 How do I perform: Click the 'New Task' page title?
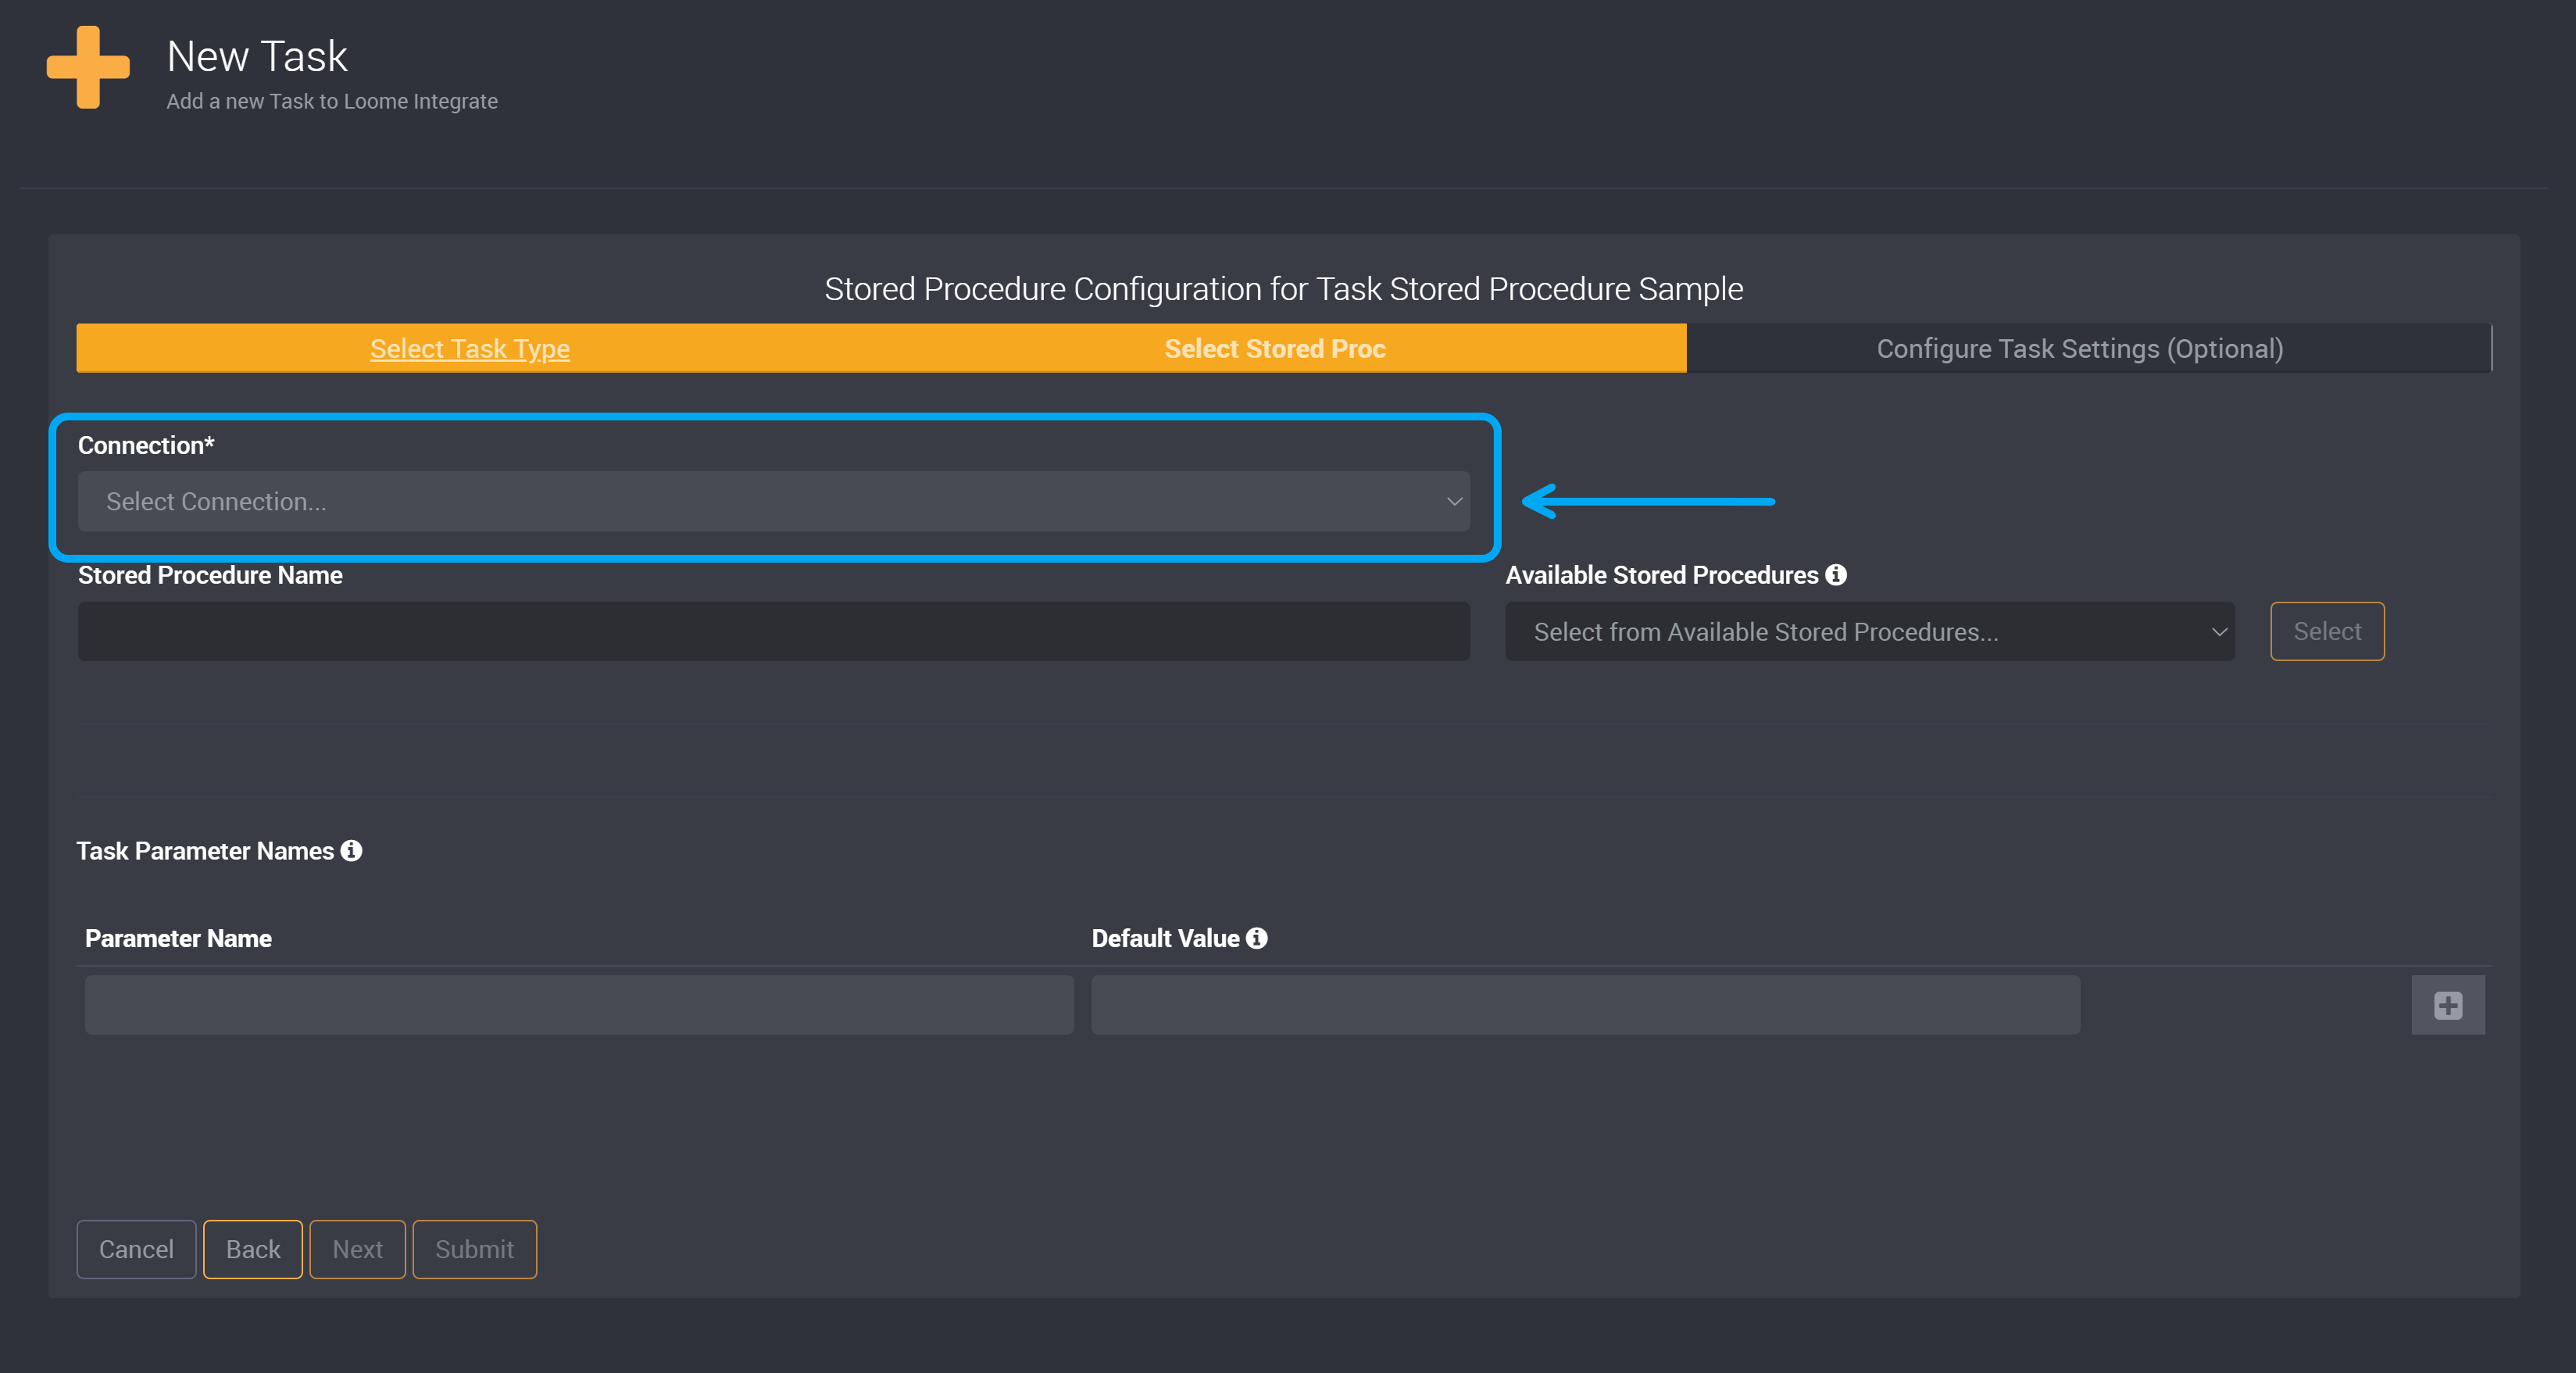click(257, 56)
